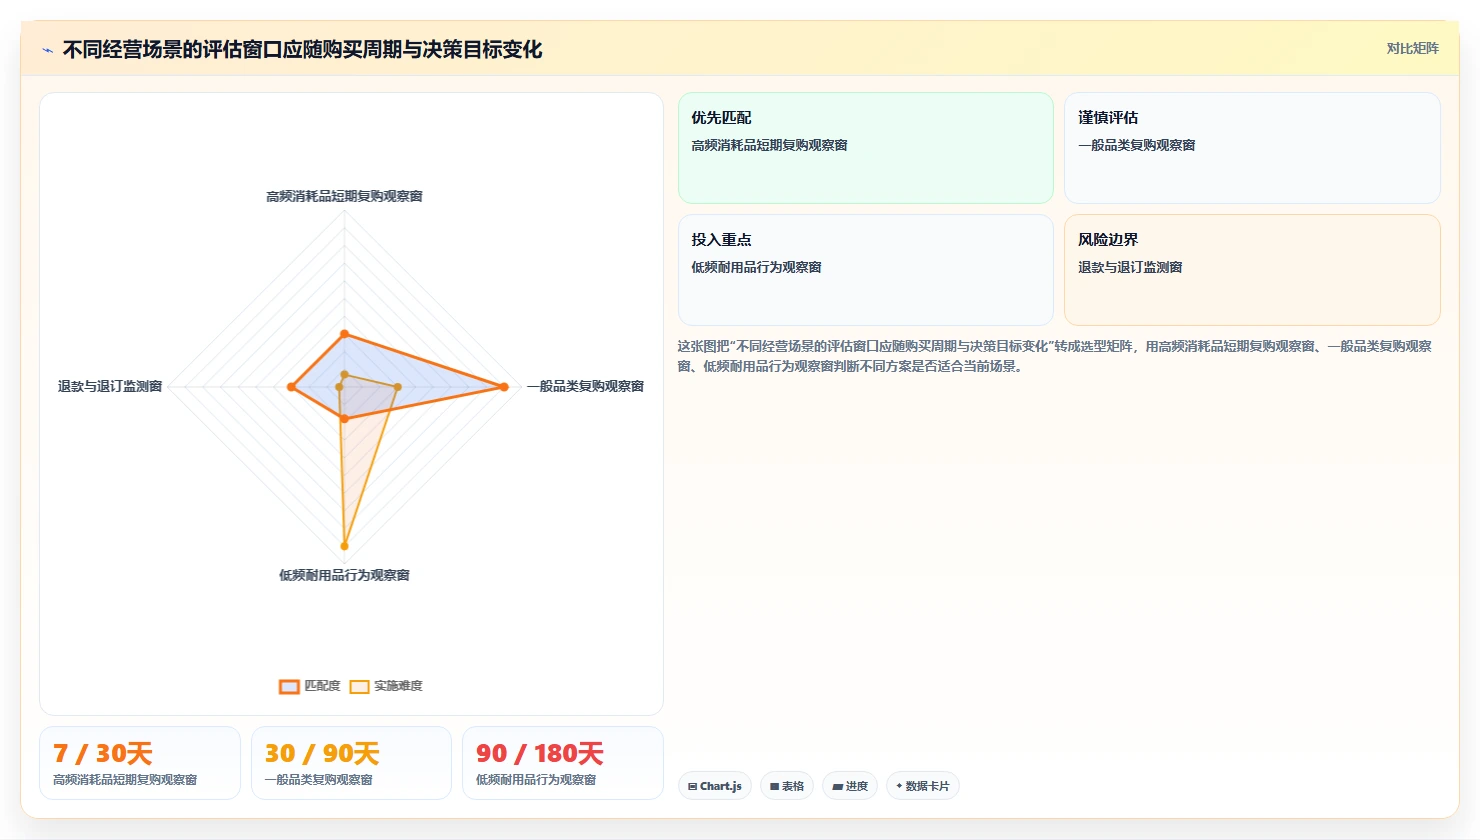Click the yellow data point on 低频耐用品行为观察窗 axis
The height and width of the screenshot is (840, 1480).
tap(344, 546)
